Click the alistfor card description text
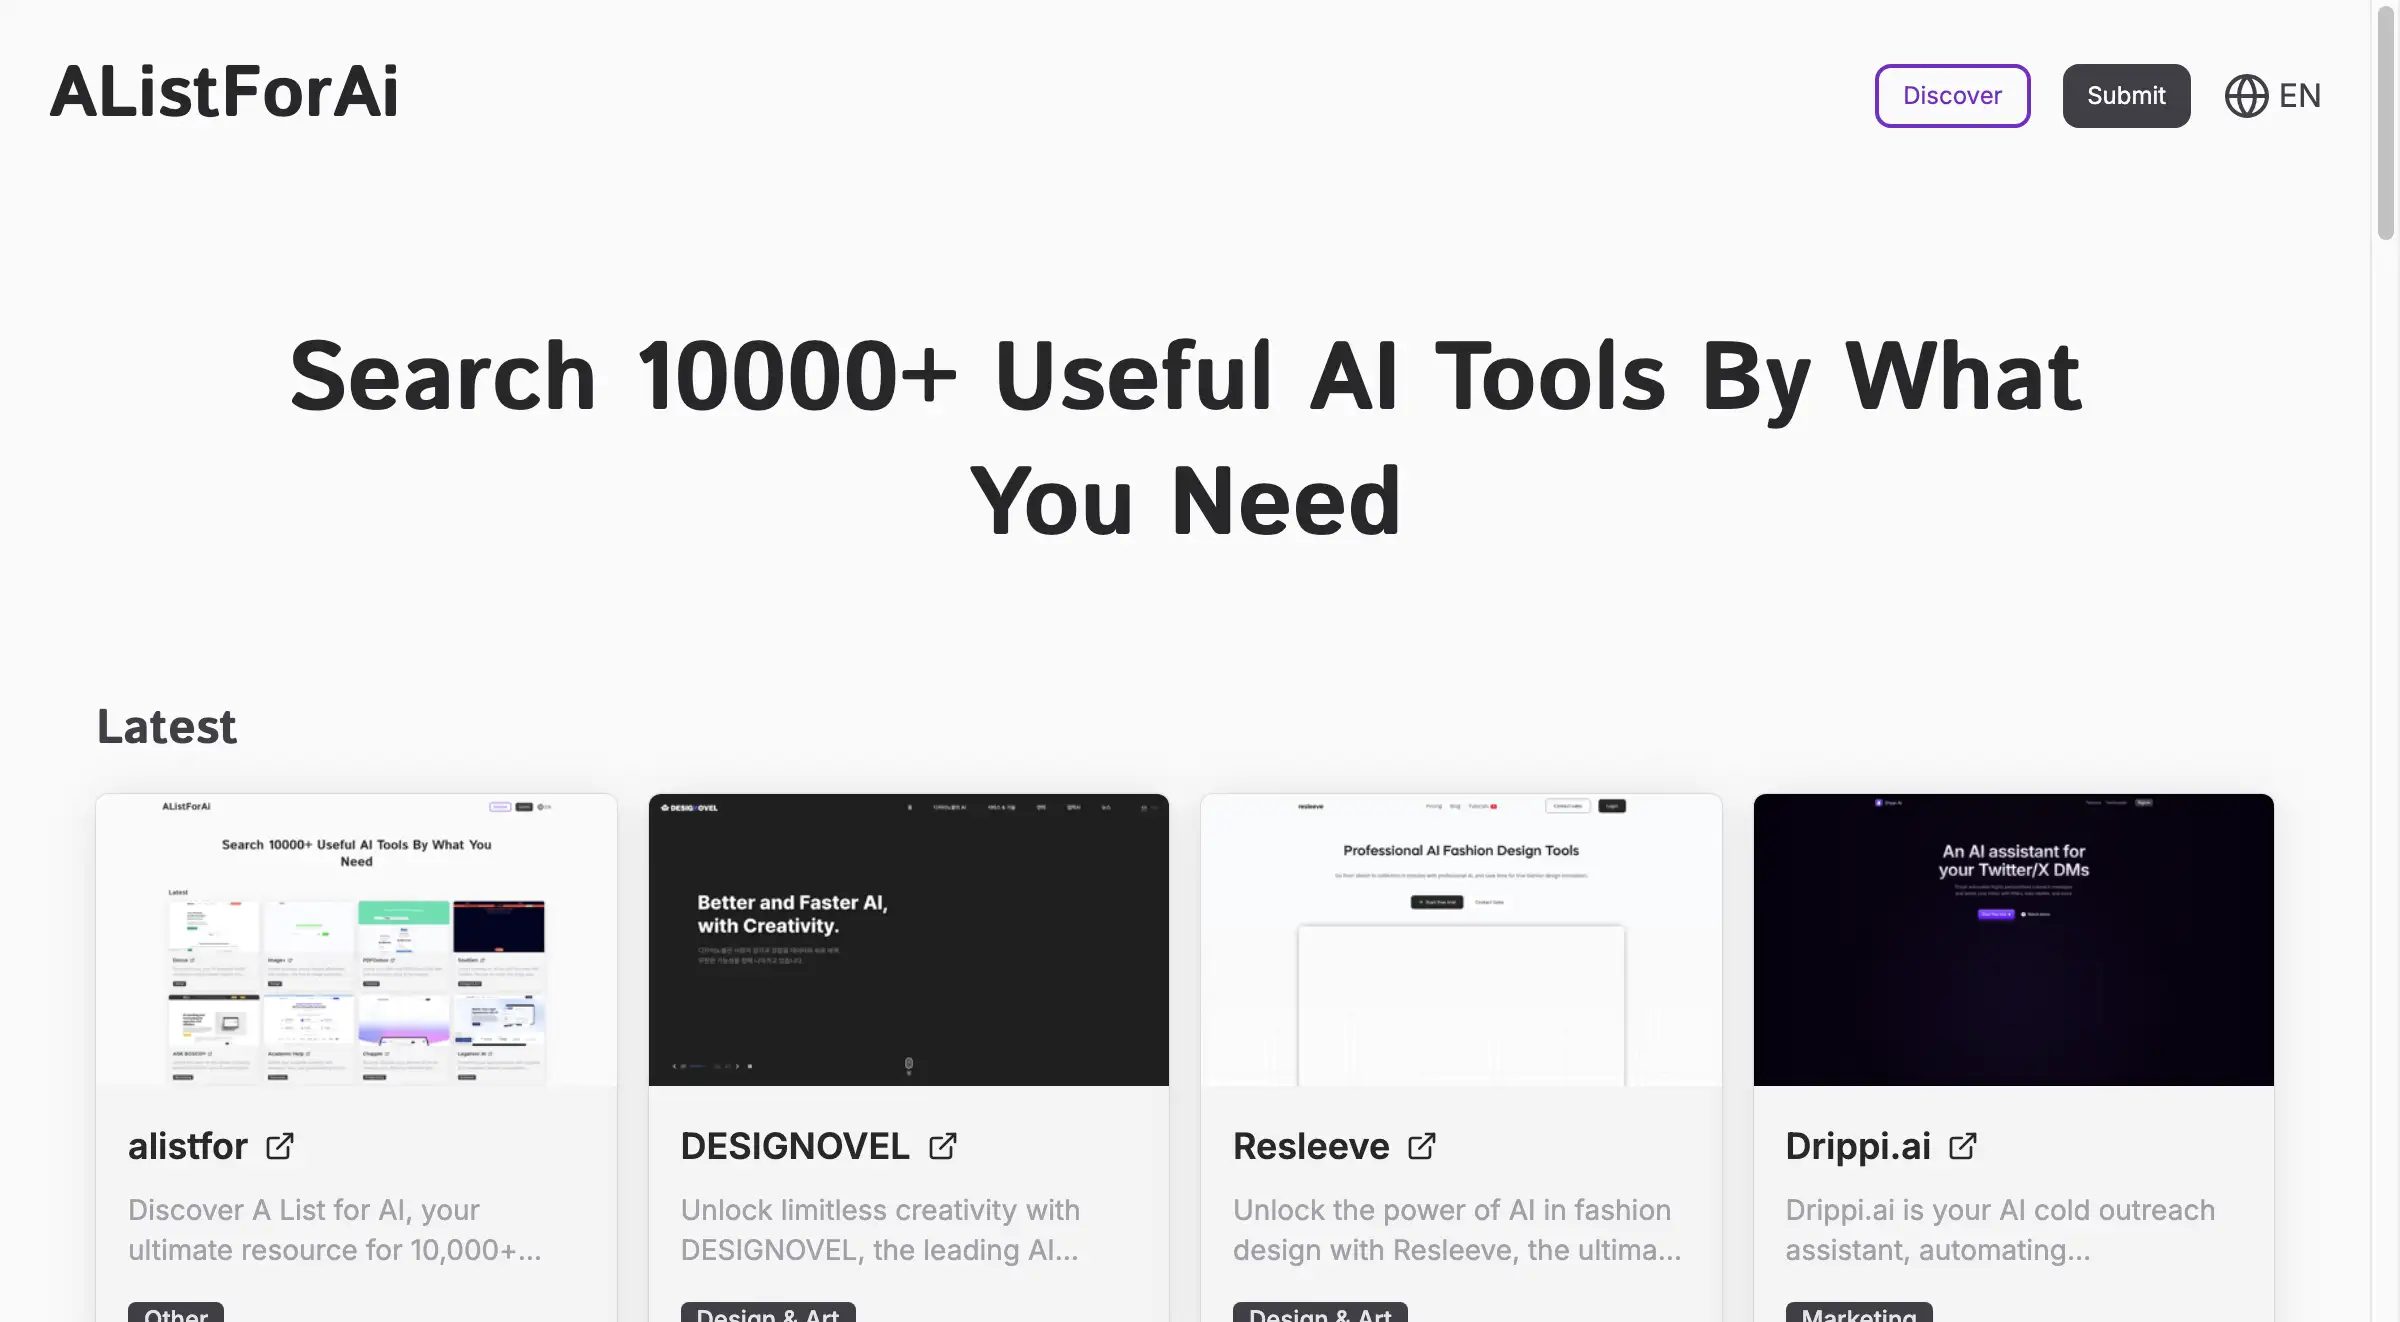Viewport: 2400px width, 1322px height. pyautogui.click(x=335, y=1230)
